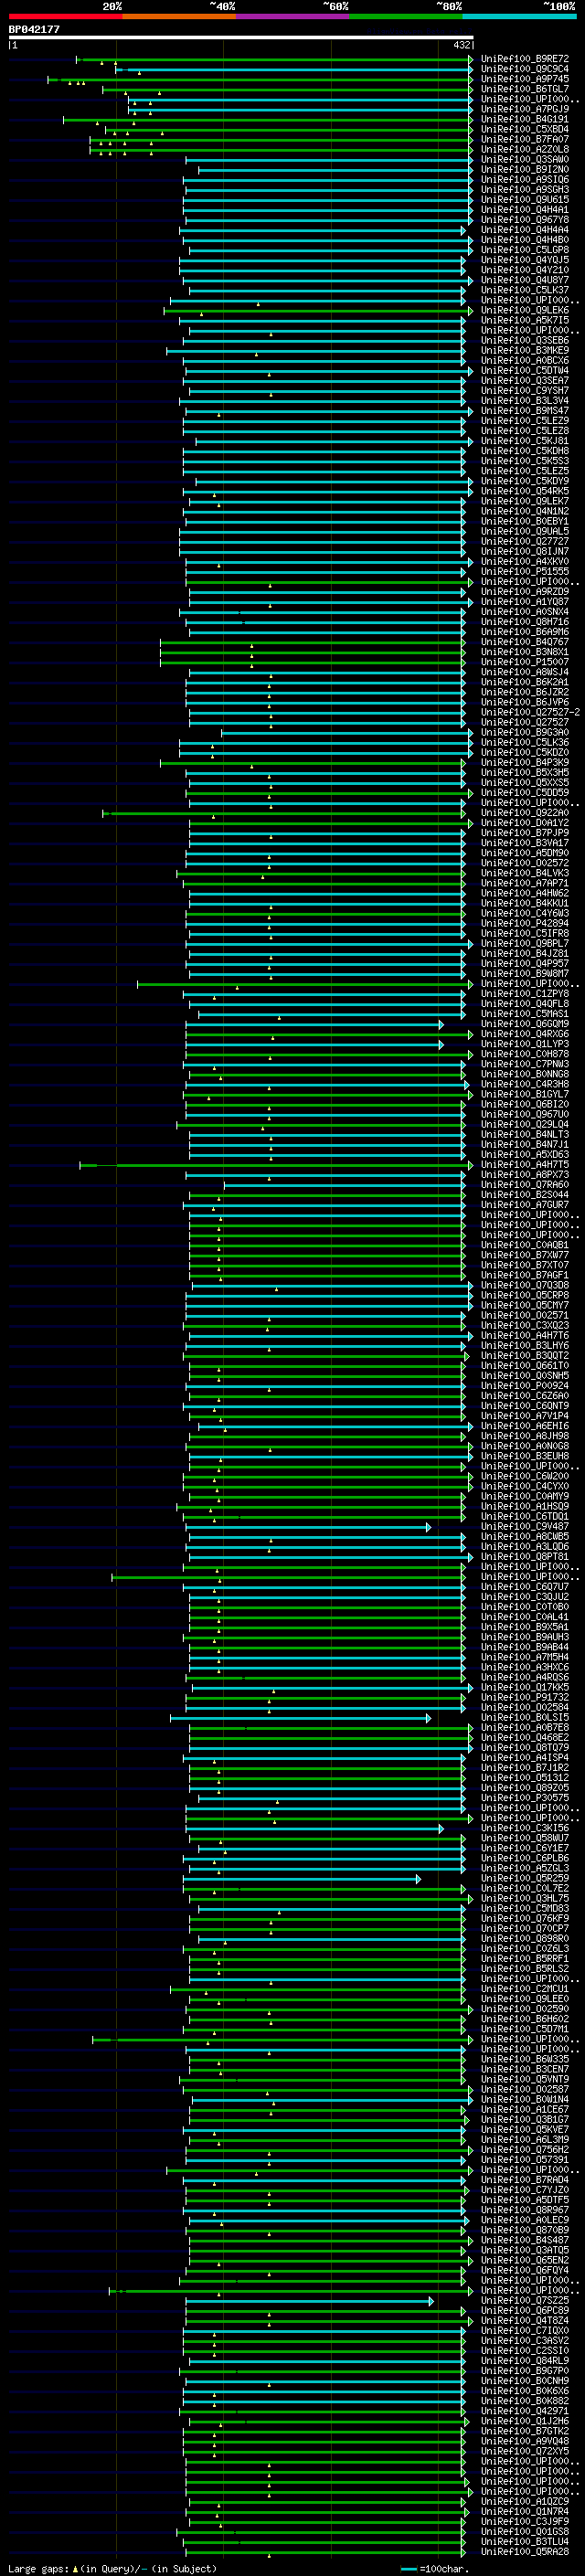Select the UniRef100_B7FA07 entry
Screen dimensions: 585x2576
click(524, 139)
